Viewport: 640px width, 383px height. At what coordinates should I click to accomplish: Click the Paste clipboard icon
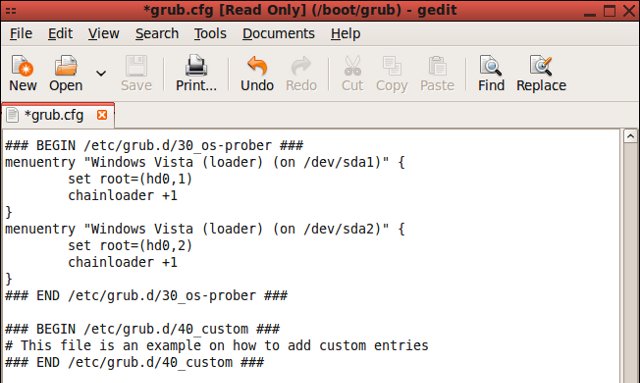[x=437, y=66]
